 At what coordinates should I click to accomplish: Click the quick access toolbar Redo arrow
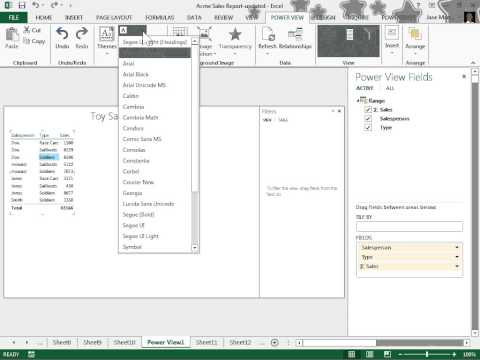click(x=54, y=6)
